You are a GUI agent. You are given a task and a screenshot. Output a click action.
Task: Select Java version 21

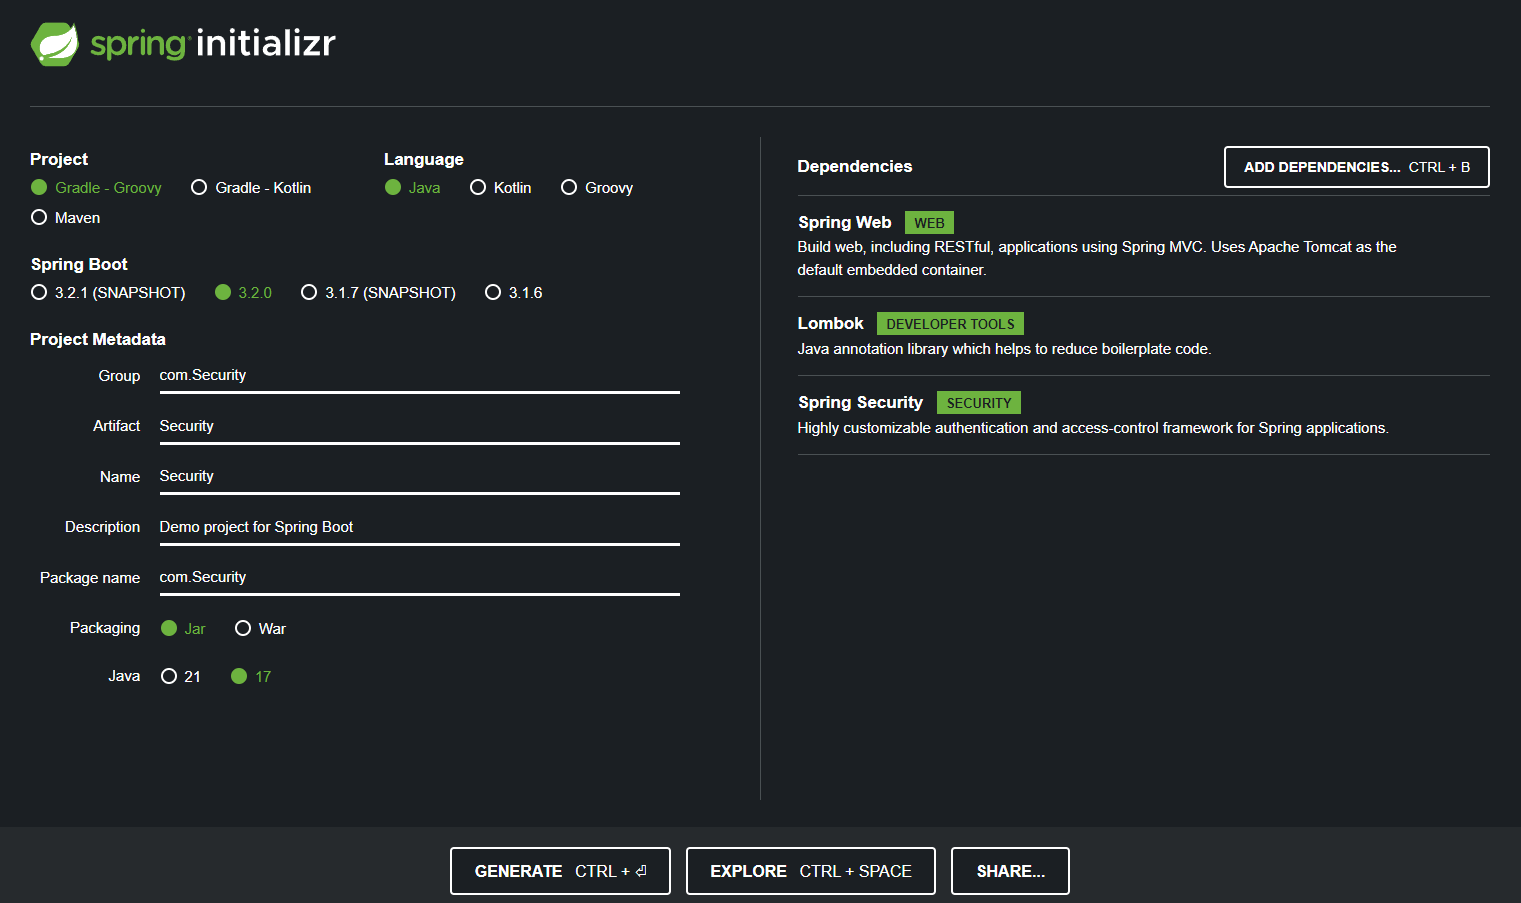click(181, 677)
